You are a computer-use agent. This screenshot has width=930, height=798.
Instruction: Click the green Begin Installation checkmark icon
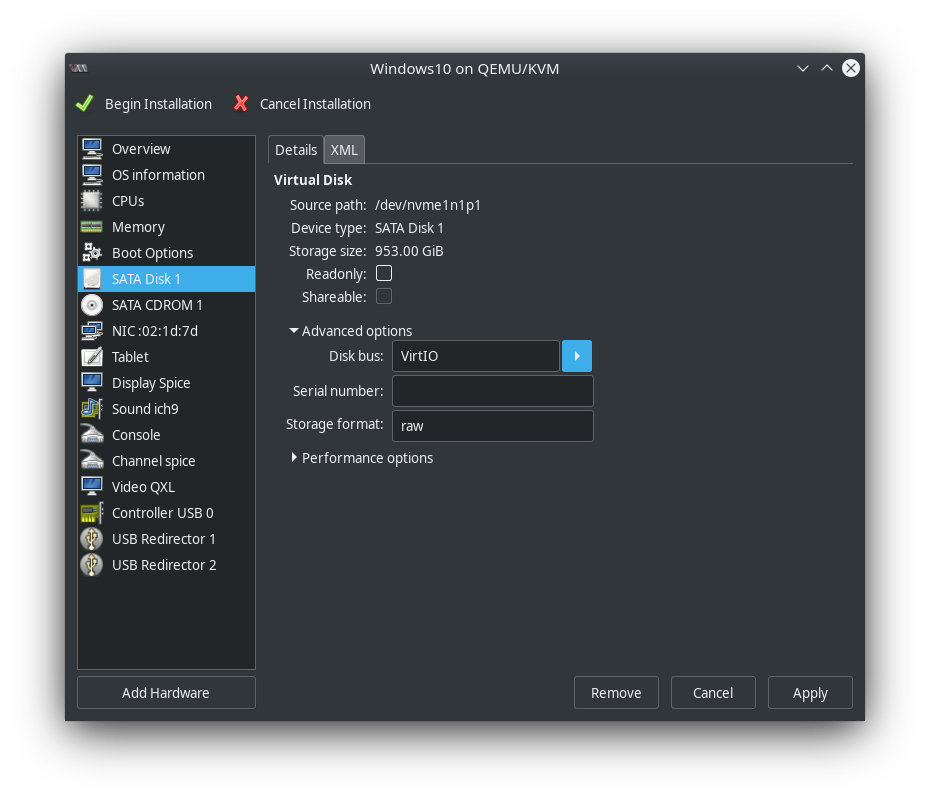tap(85, 104)
